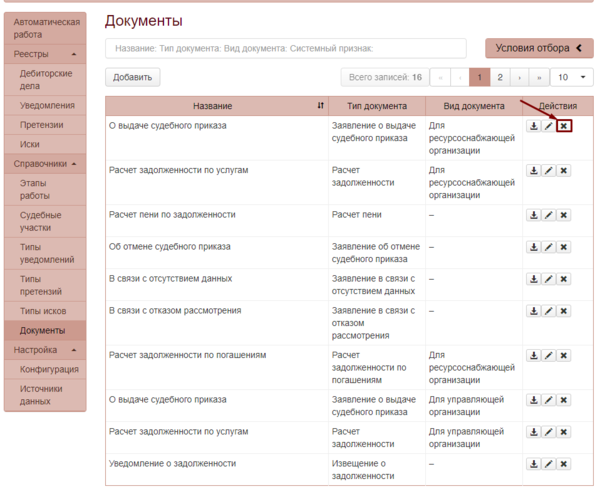Download second 'О выдаче судебного приказа' (управляющей организации)
Viewport: 600px width, 489px height.
[x=533, y=400]
